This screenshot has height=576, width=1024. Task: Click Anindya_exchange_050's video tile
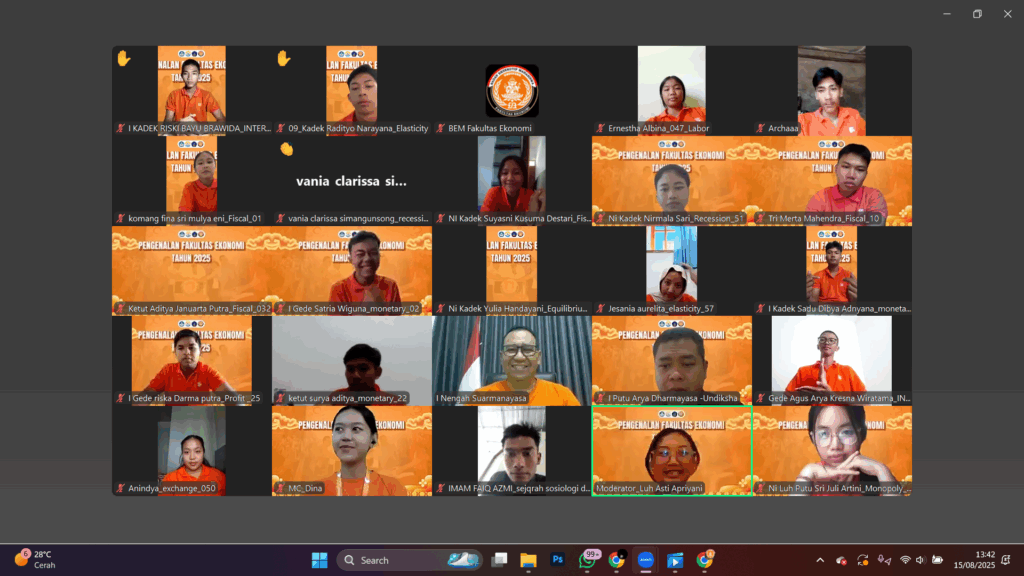(192, 450)
